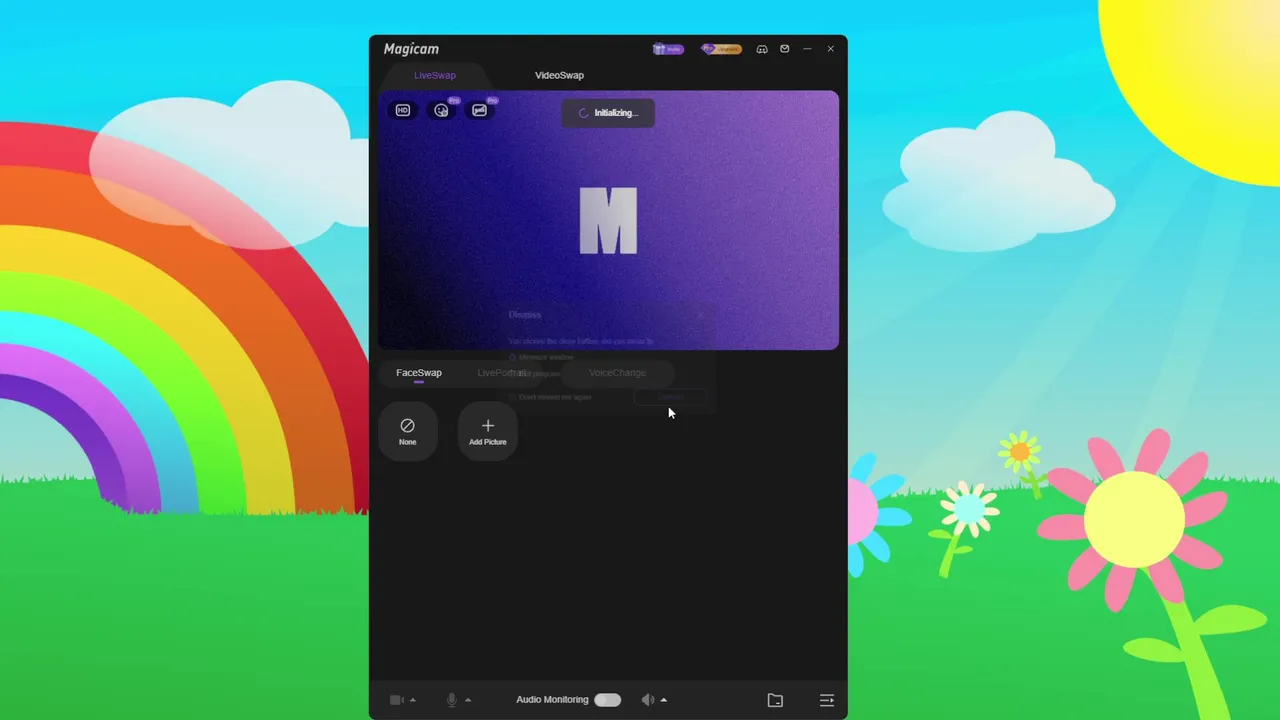Expand speaker output dropdown arrow
Screen dimensions: 1280x720
tap(663, 700)
